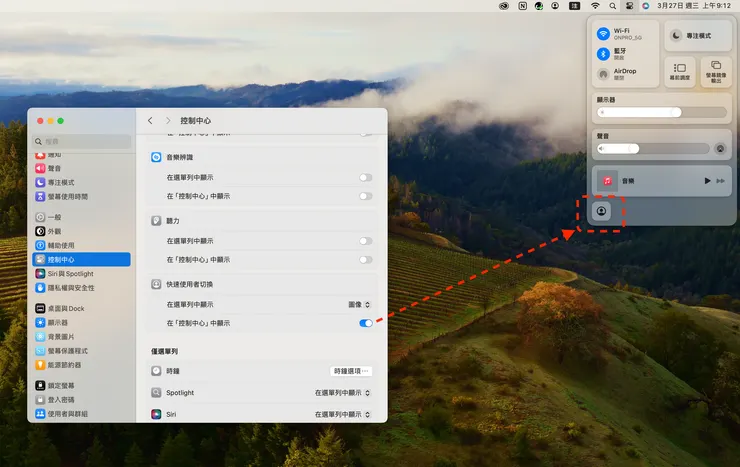Image resolution: width=740 pixels, height=467 pixels.
Task: Open Clock options (時鐘選項) button
Action: point(351,371)
